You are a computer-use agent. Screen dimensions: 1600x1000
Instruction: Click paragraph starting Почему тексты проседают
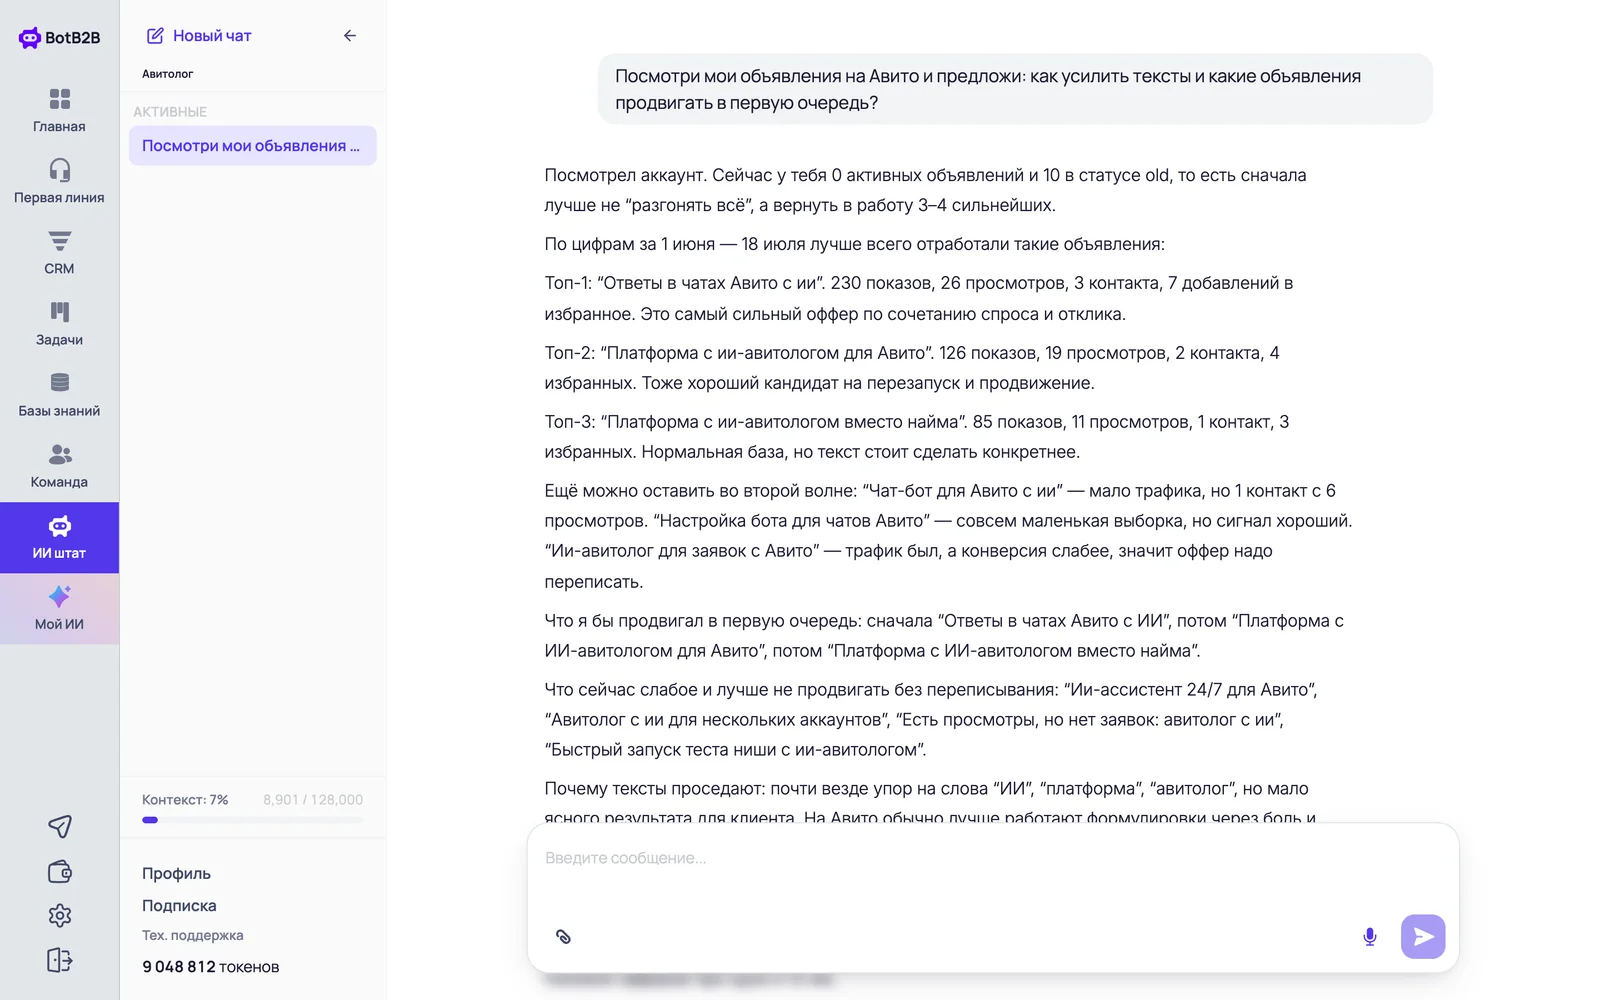click(931, 803)
